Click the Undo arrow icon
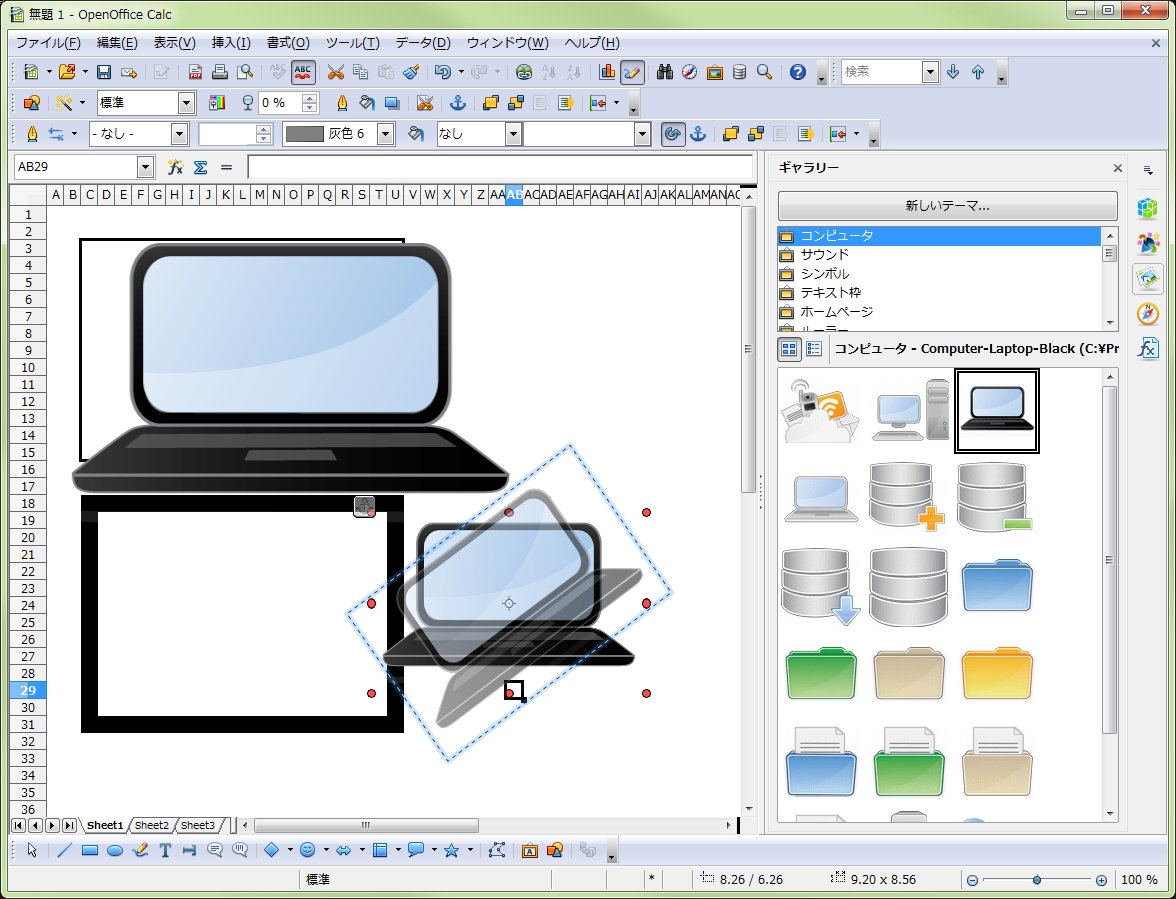Screen dimensions: 1176x899 pos(442,72)
